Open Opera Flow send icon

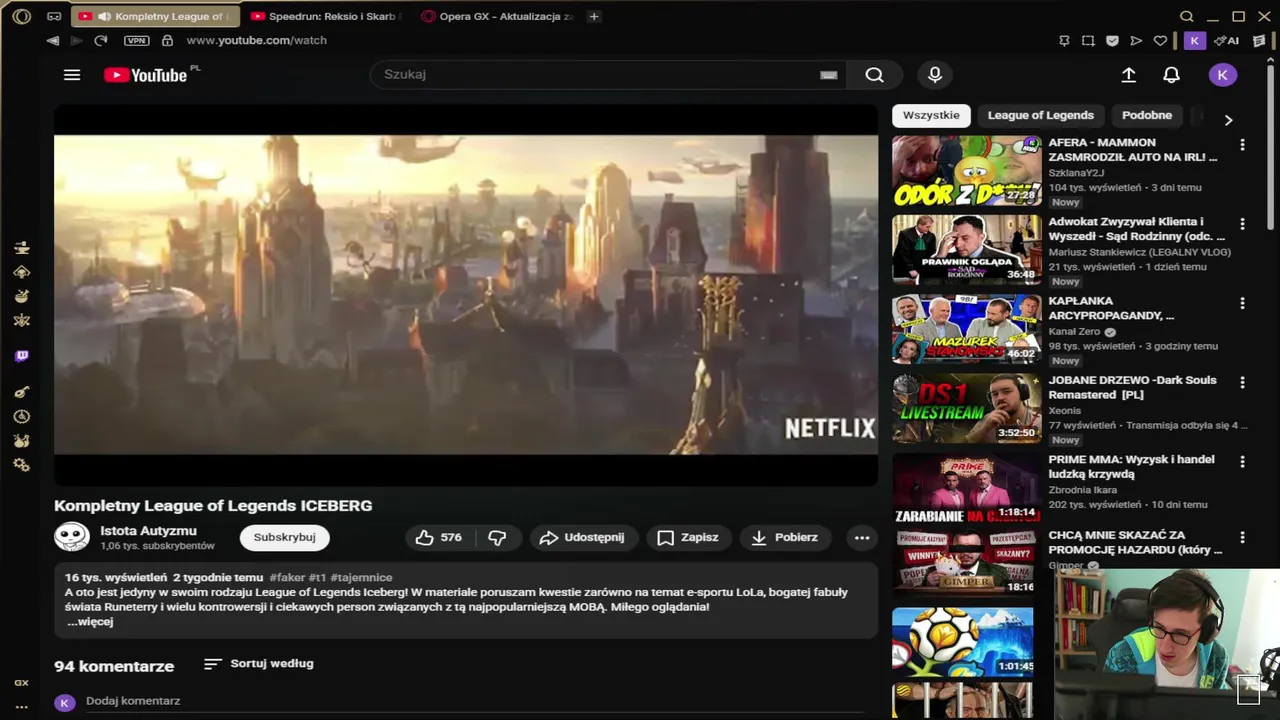click(1136, 41)
